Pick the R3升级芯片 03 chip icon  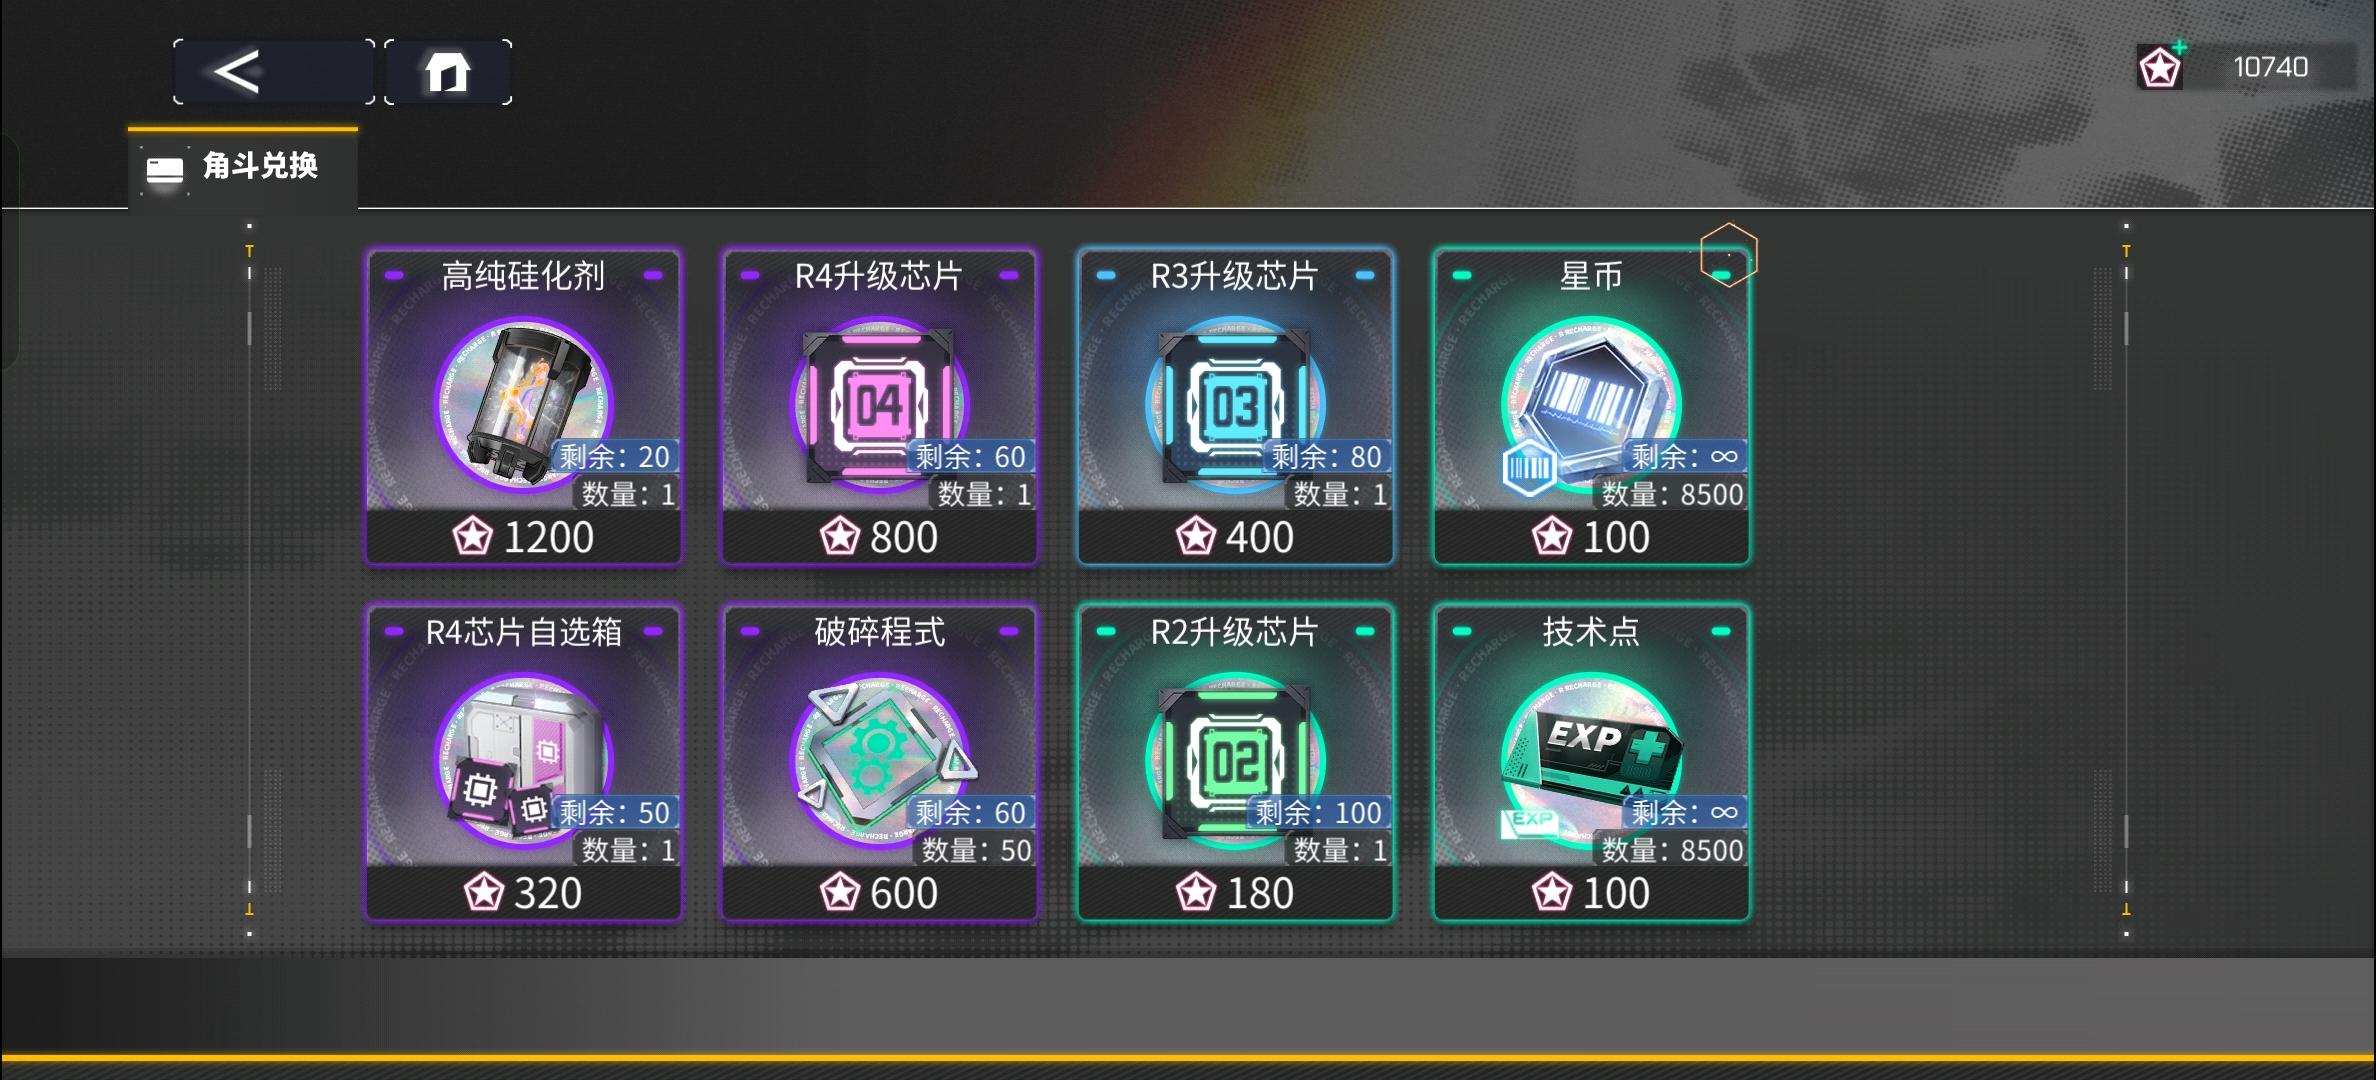1235,404
